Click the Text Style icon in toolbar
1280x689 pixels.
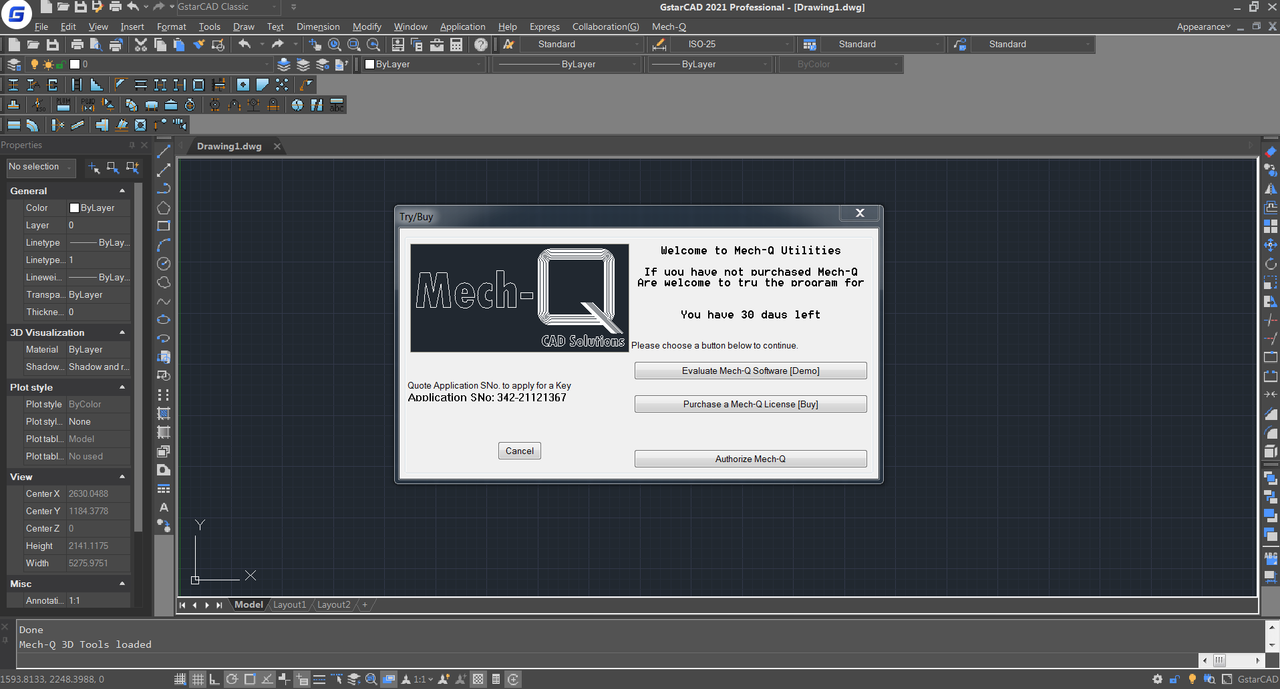(x=508, y=44)
